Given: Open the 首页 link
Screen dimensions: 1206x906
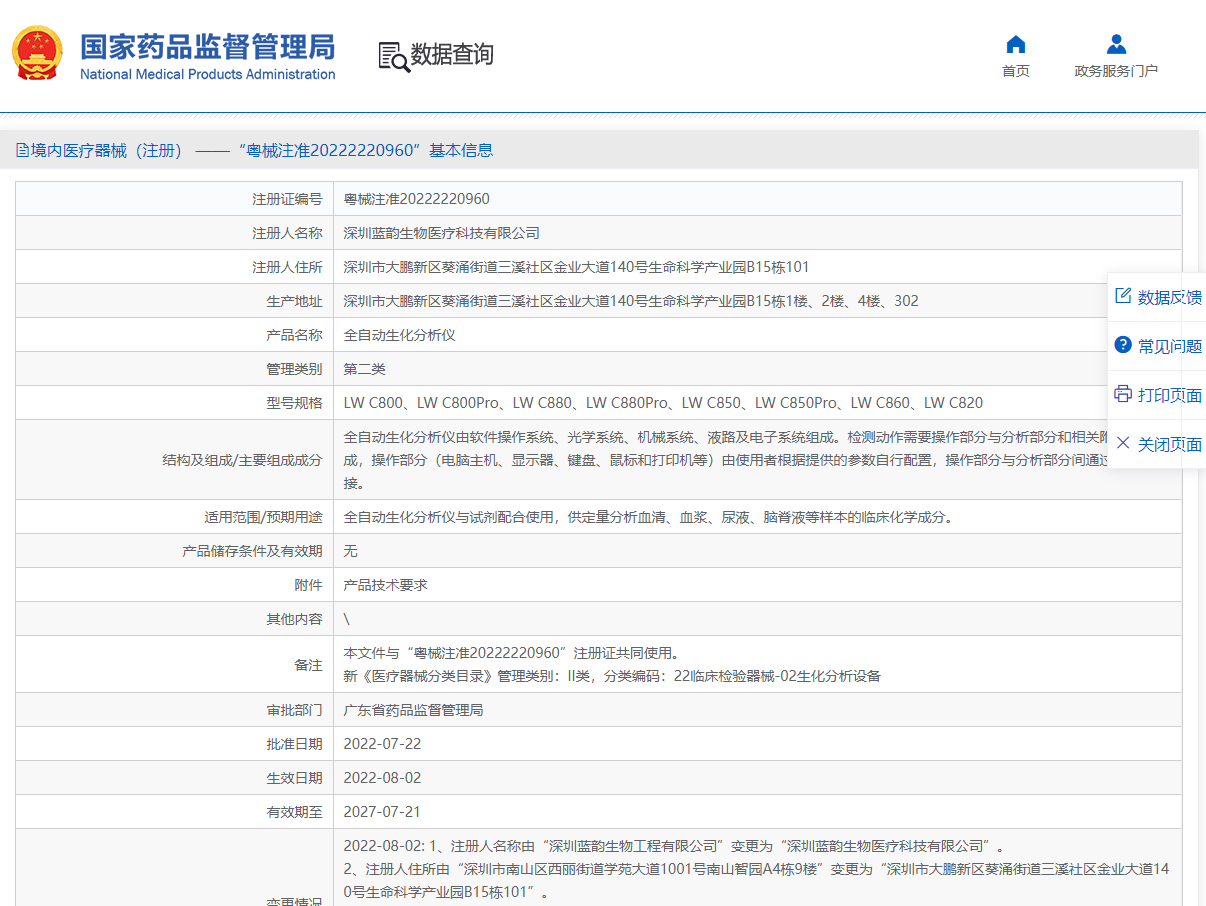Looking at the screenshot, I should point(1016,71).
